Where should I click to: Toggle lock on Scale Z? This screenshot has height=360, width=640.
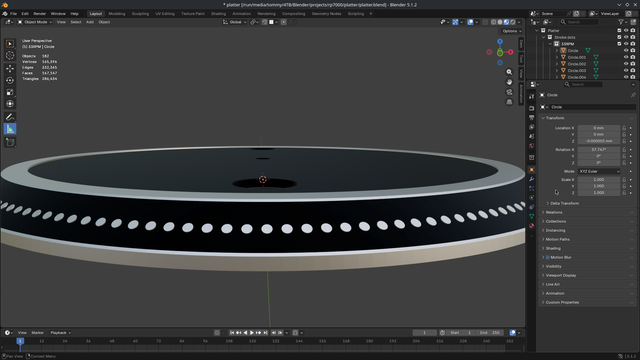[624, 193]
